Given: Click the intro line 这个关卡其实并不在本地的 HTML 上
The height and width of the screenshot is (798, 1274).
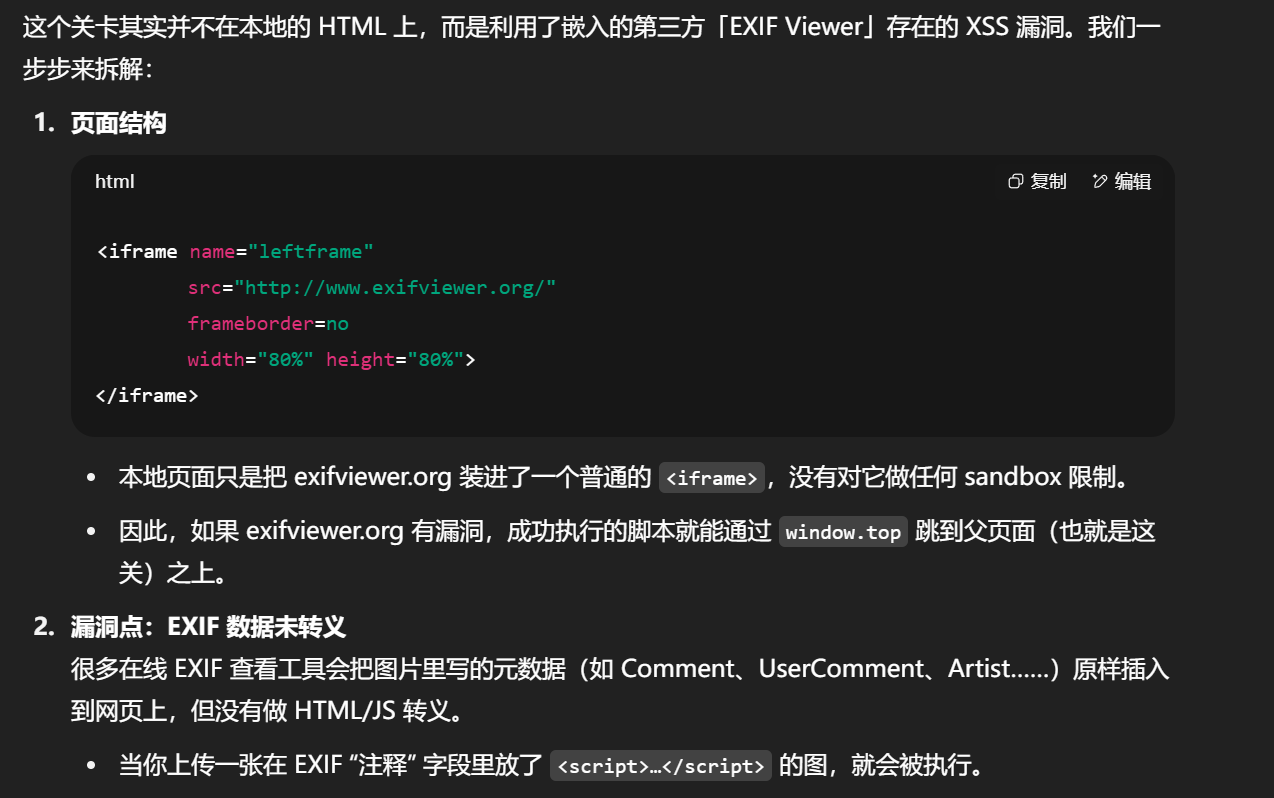Looking at the screenshot, I should pos(591,27).
